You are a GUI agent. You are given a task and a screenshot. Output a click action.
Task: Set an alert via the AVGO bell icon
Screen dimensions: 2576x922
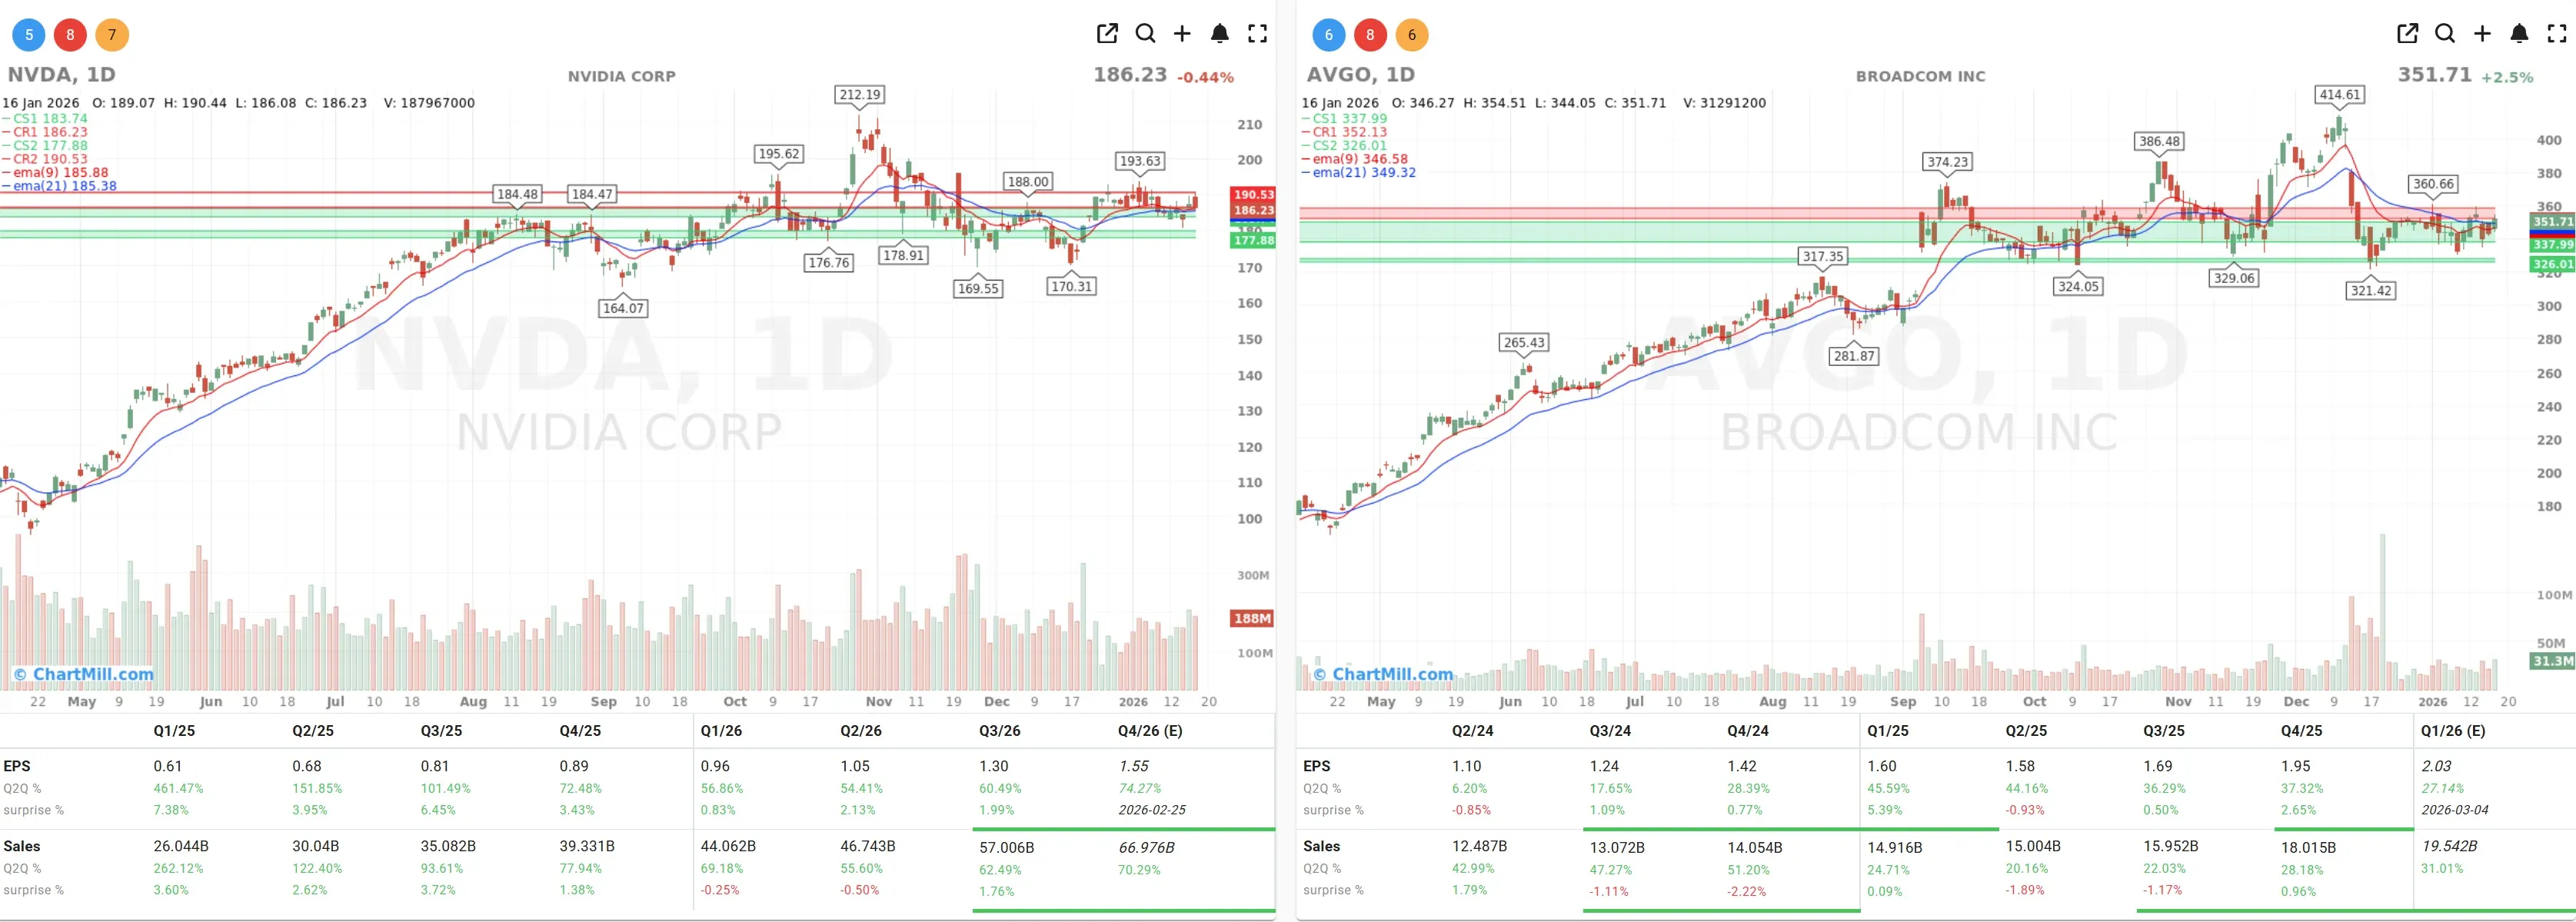pyautogui.click(x=2519, y=33)
